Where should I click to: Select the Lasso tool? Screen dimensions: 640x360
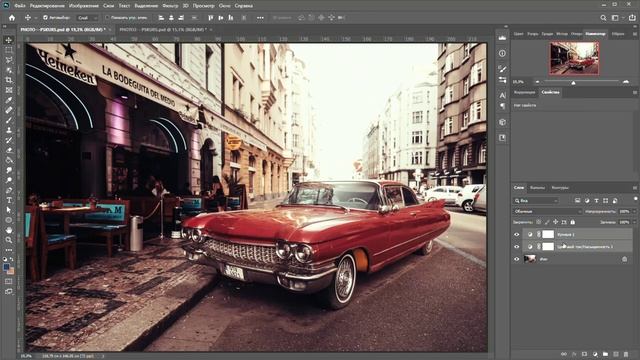coord(9,60)
